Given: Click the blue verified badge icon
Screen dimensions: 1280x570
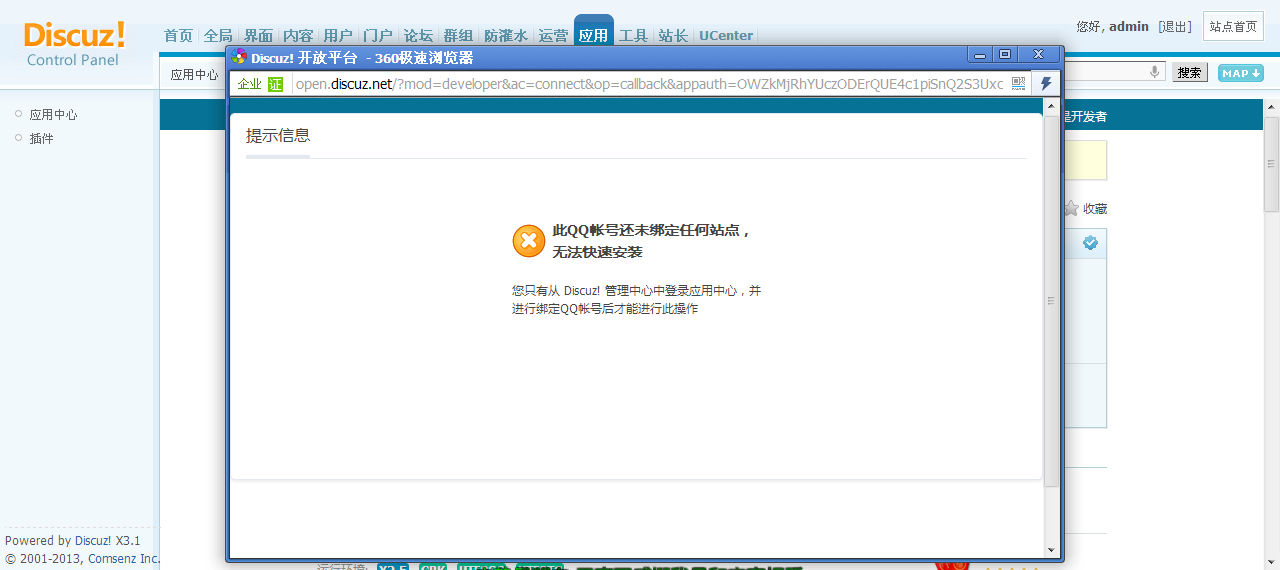Looking at the screenshot, I should pos(1090,243).
